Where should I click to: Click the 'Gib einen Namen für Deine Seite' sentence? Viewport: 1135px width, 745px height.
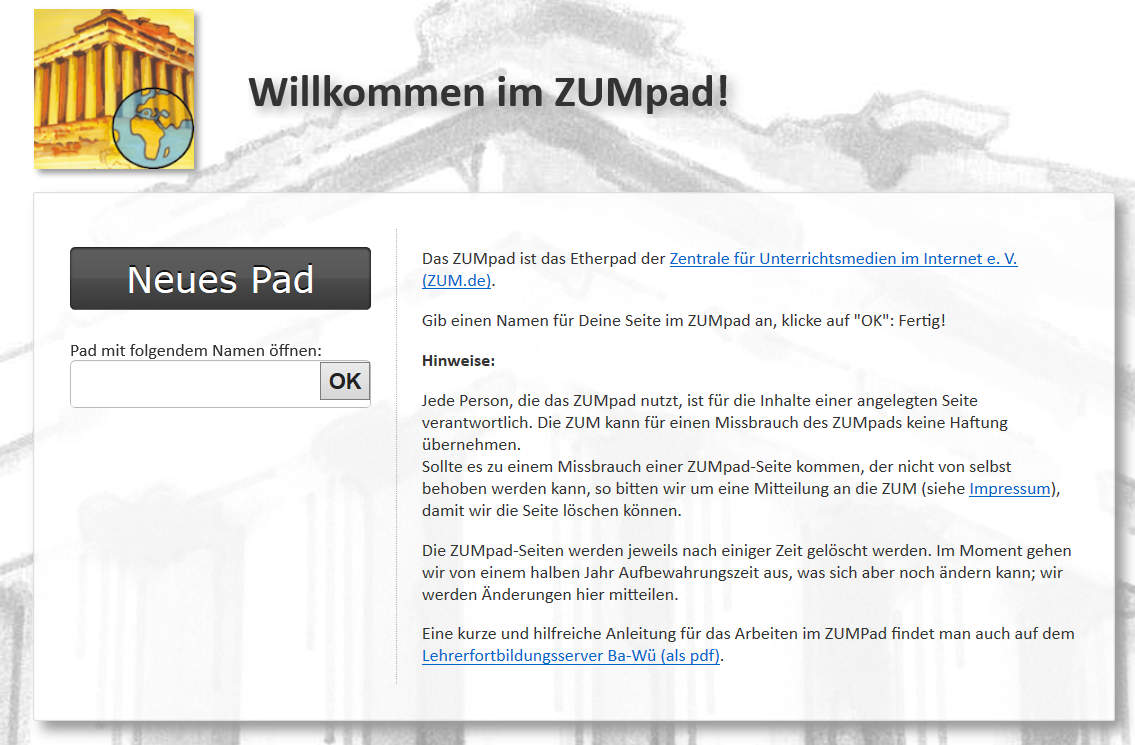click(683, 320)
